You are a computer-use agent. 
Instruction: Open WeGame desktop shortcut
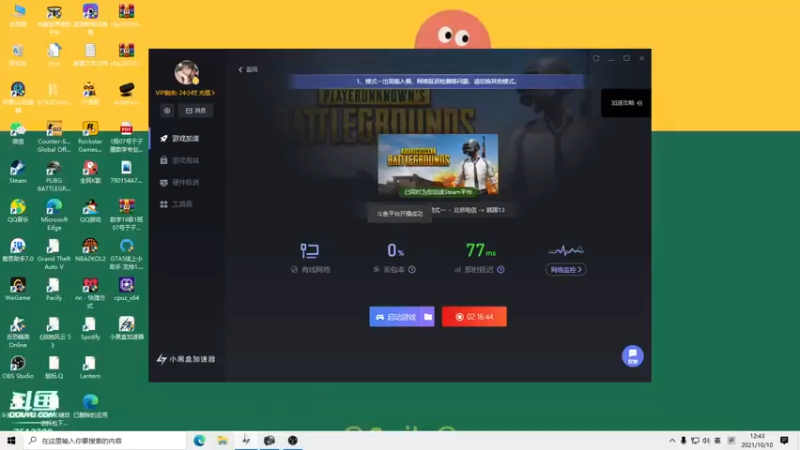point(17,289)
